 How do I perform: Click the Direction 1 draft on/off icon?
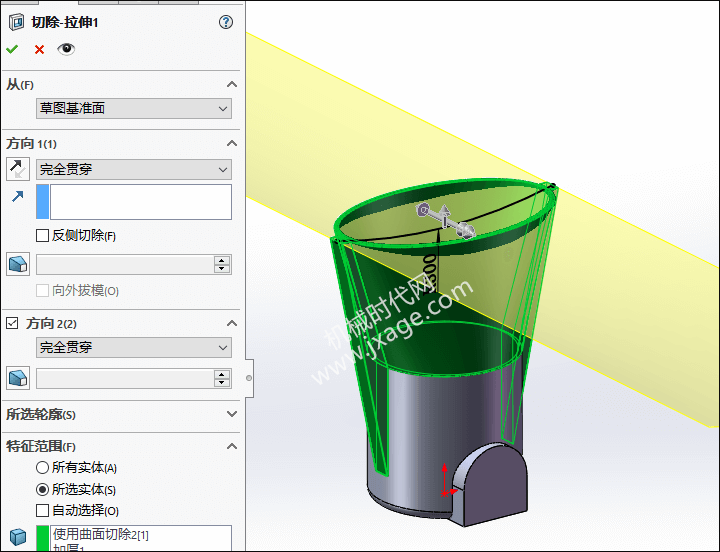18,264
